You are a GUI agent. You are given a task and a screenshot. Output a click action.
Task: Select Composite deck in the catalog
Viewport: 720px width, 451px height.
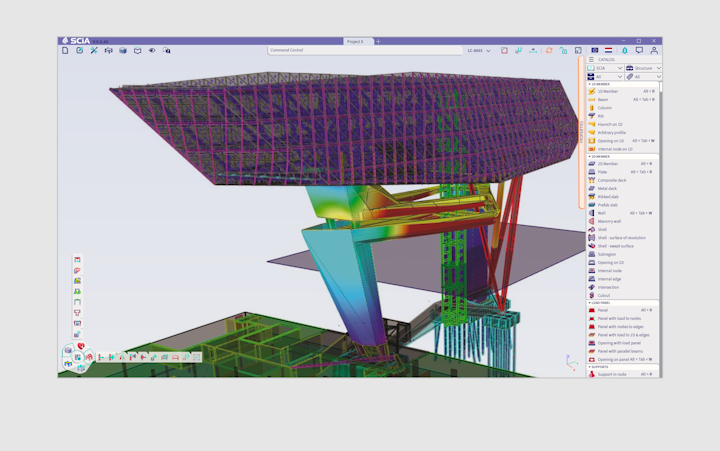click(x=612, y=180)
